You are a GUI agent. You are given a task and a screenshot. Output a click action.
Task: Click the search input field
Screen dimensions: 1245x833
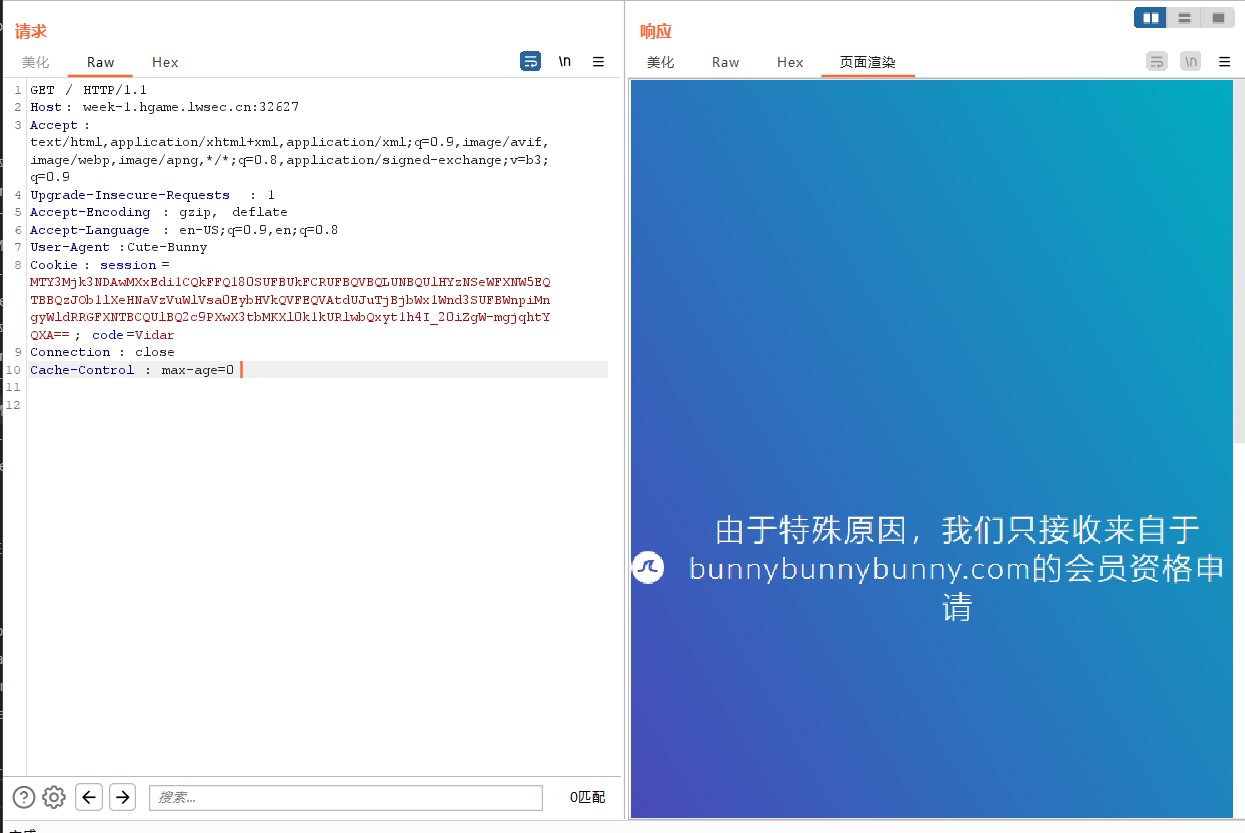(x=345, y=797)
